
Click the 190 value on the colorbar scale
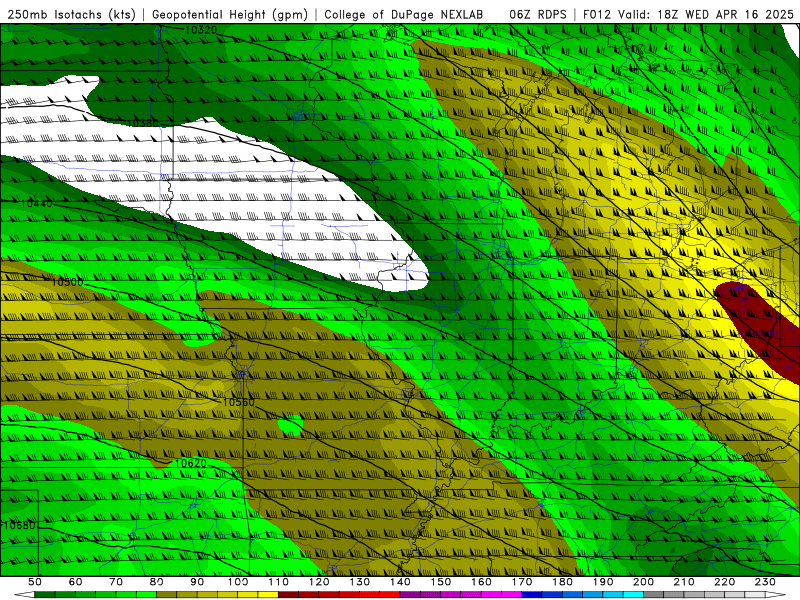tap(603, 582)
